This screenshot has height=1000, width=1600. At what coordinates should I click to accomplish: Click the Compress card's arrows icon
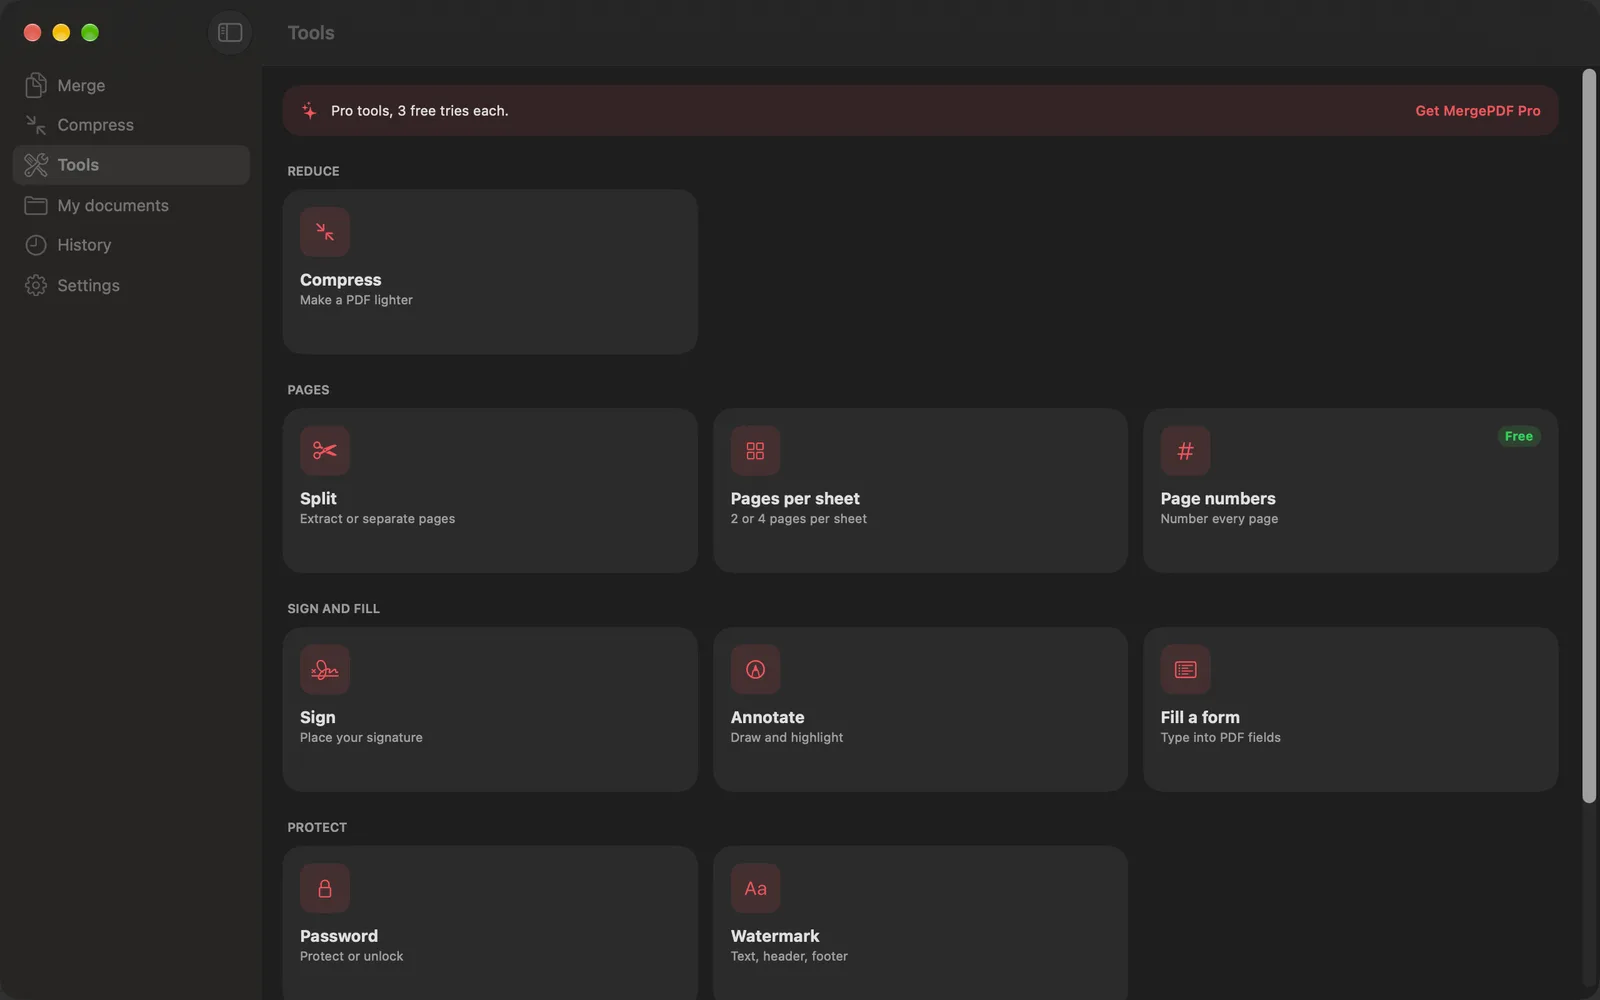(325, 232)
